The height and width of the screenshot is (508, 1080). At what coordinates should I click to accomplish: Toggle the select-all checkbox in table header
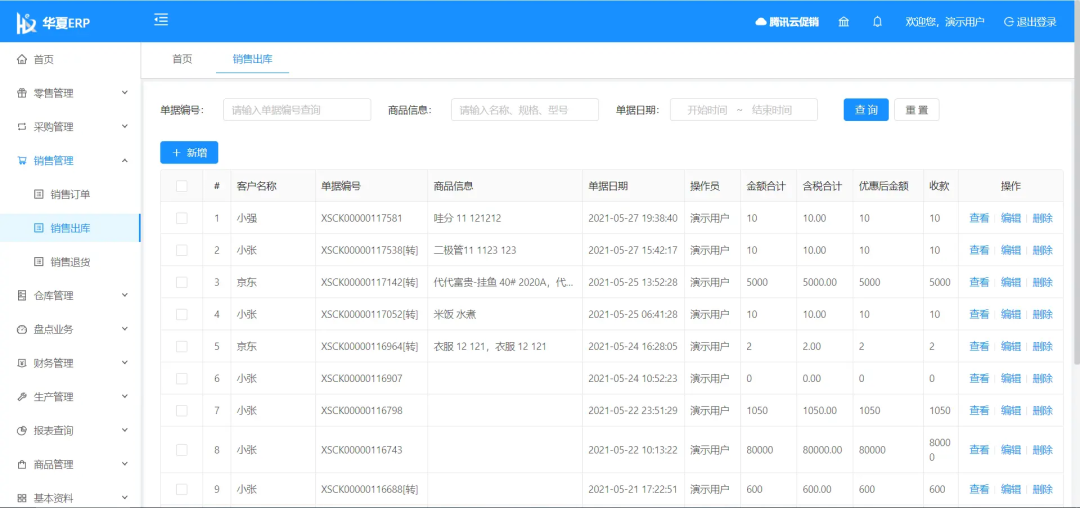point(181,186)
